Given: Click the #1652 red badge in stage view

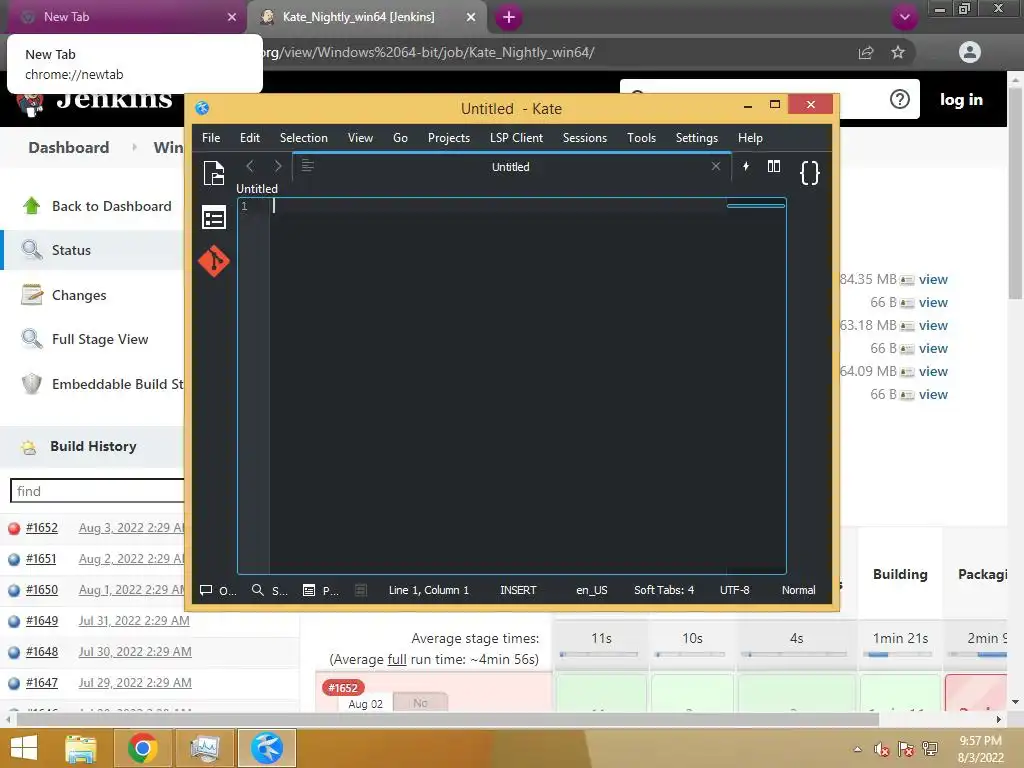Looking at the screenshot, I should (343, 688).
